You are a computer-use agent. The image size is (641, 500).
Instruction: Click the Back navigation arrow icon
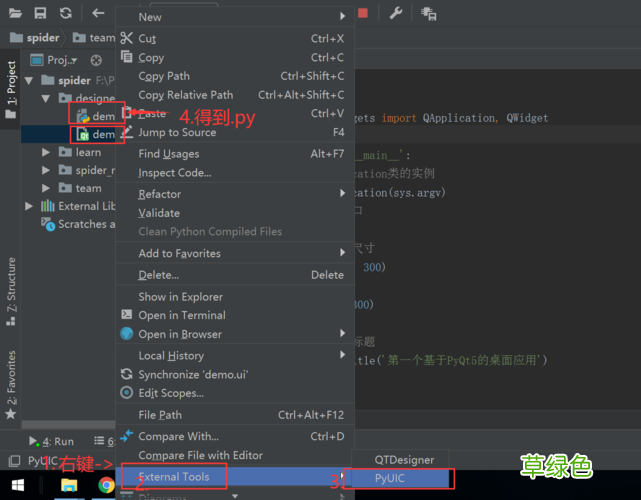97,13
